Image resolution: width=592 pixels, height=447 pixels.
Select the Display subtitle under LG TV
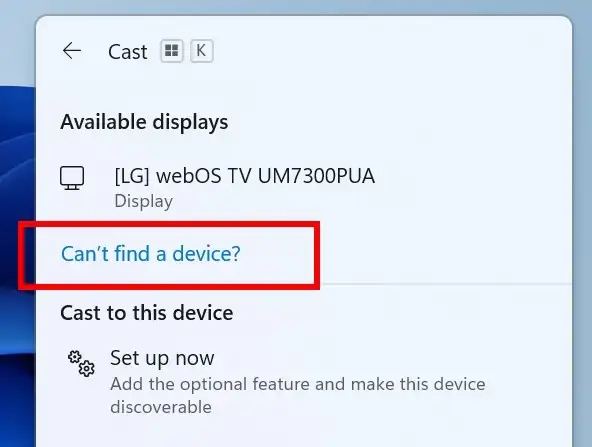tap(144, 201)
